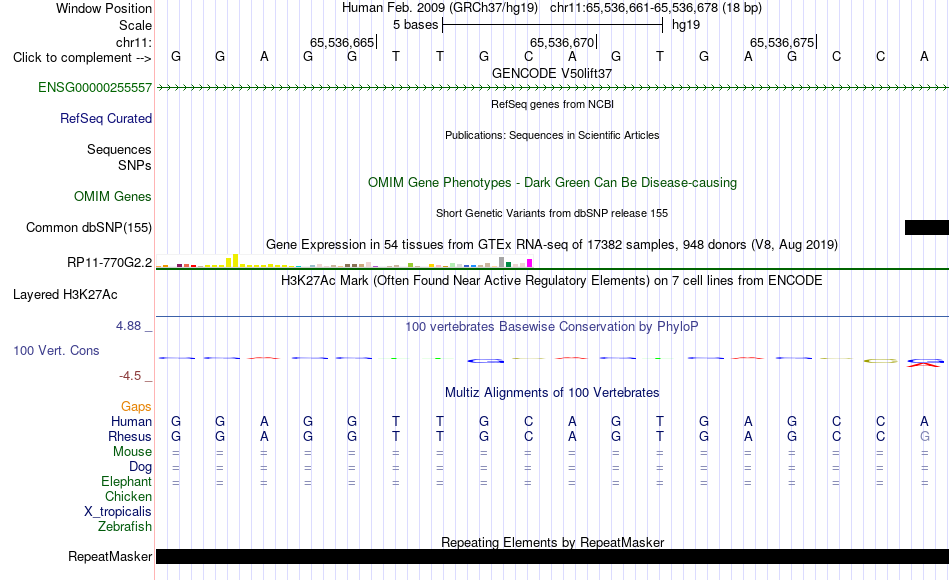Click the RepeatMasker track label
The image size is (950, 580).
(110, 556)
